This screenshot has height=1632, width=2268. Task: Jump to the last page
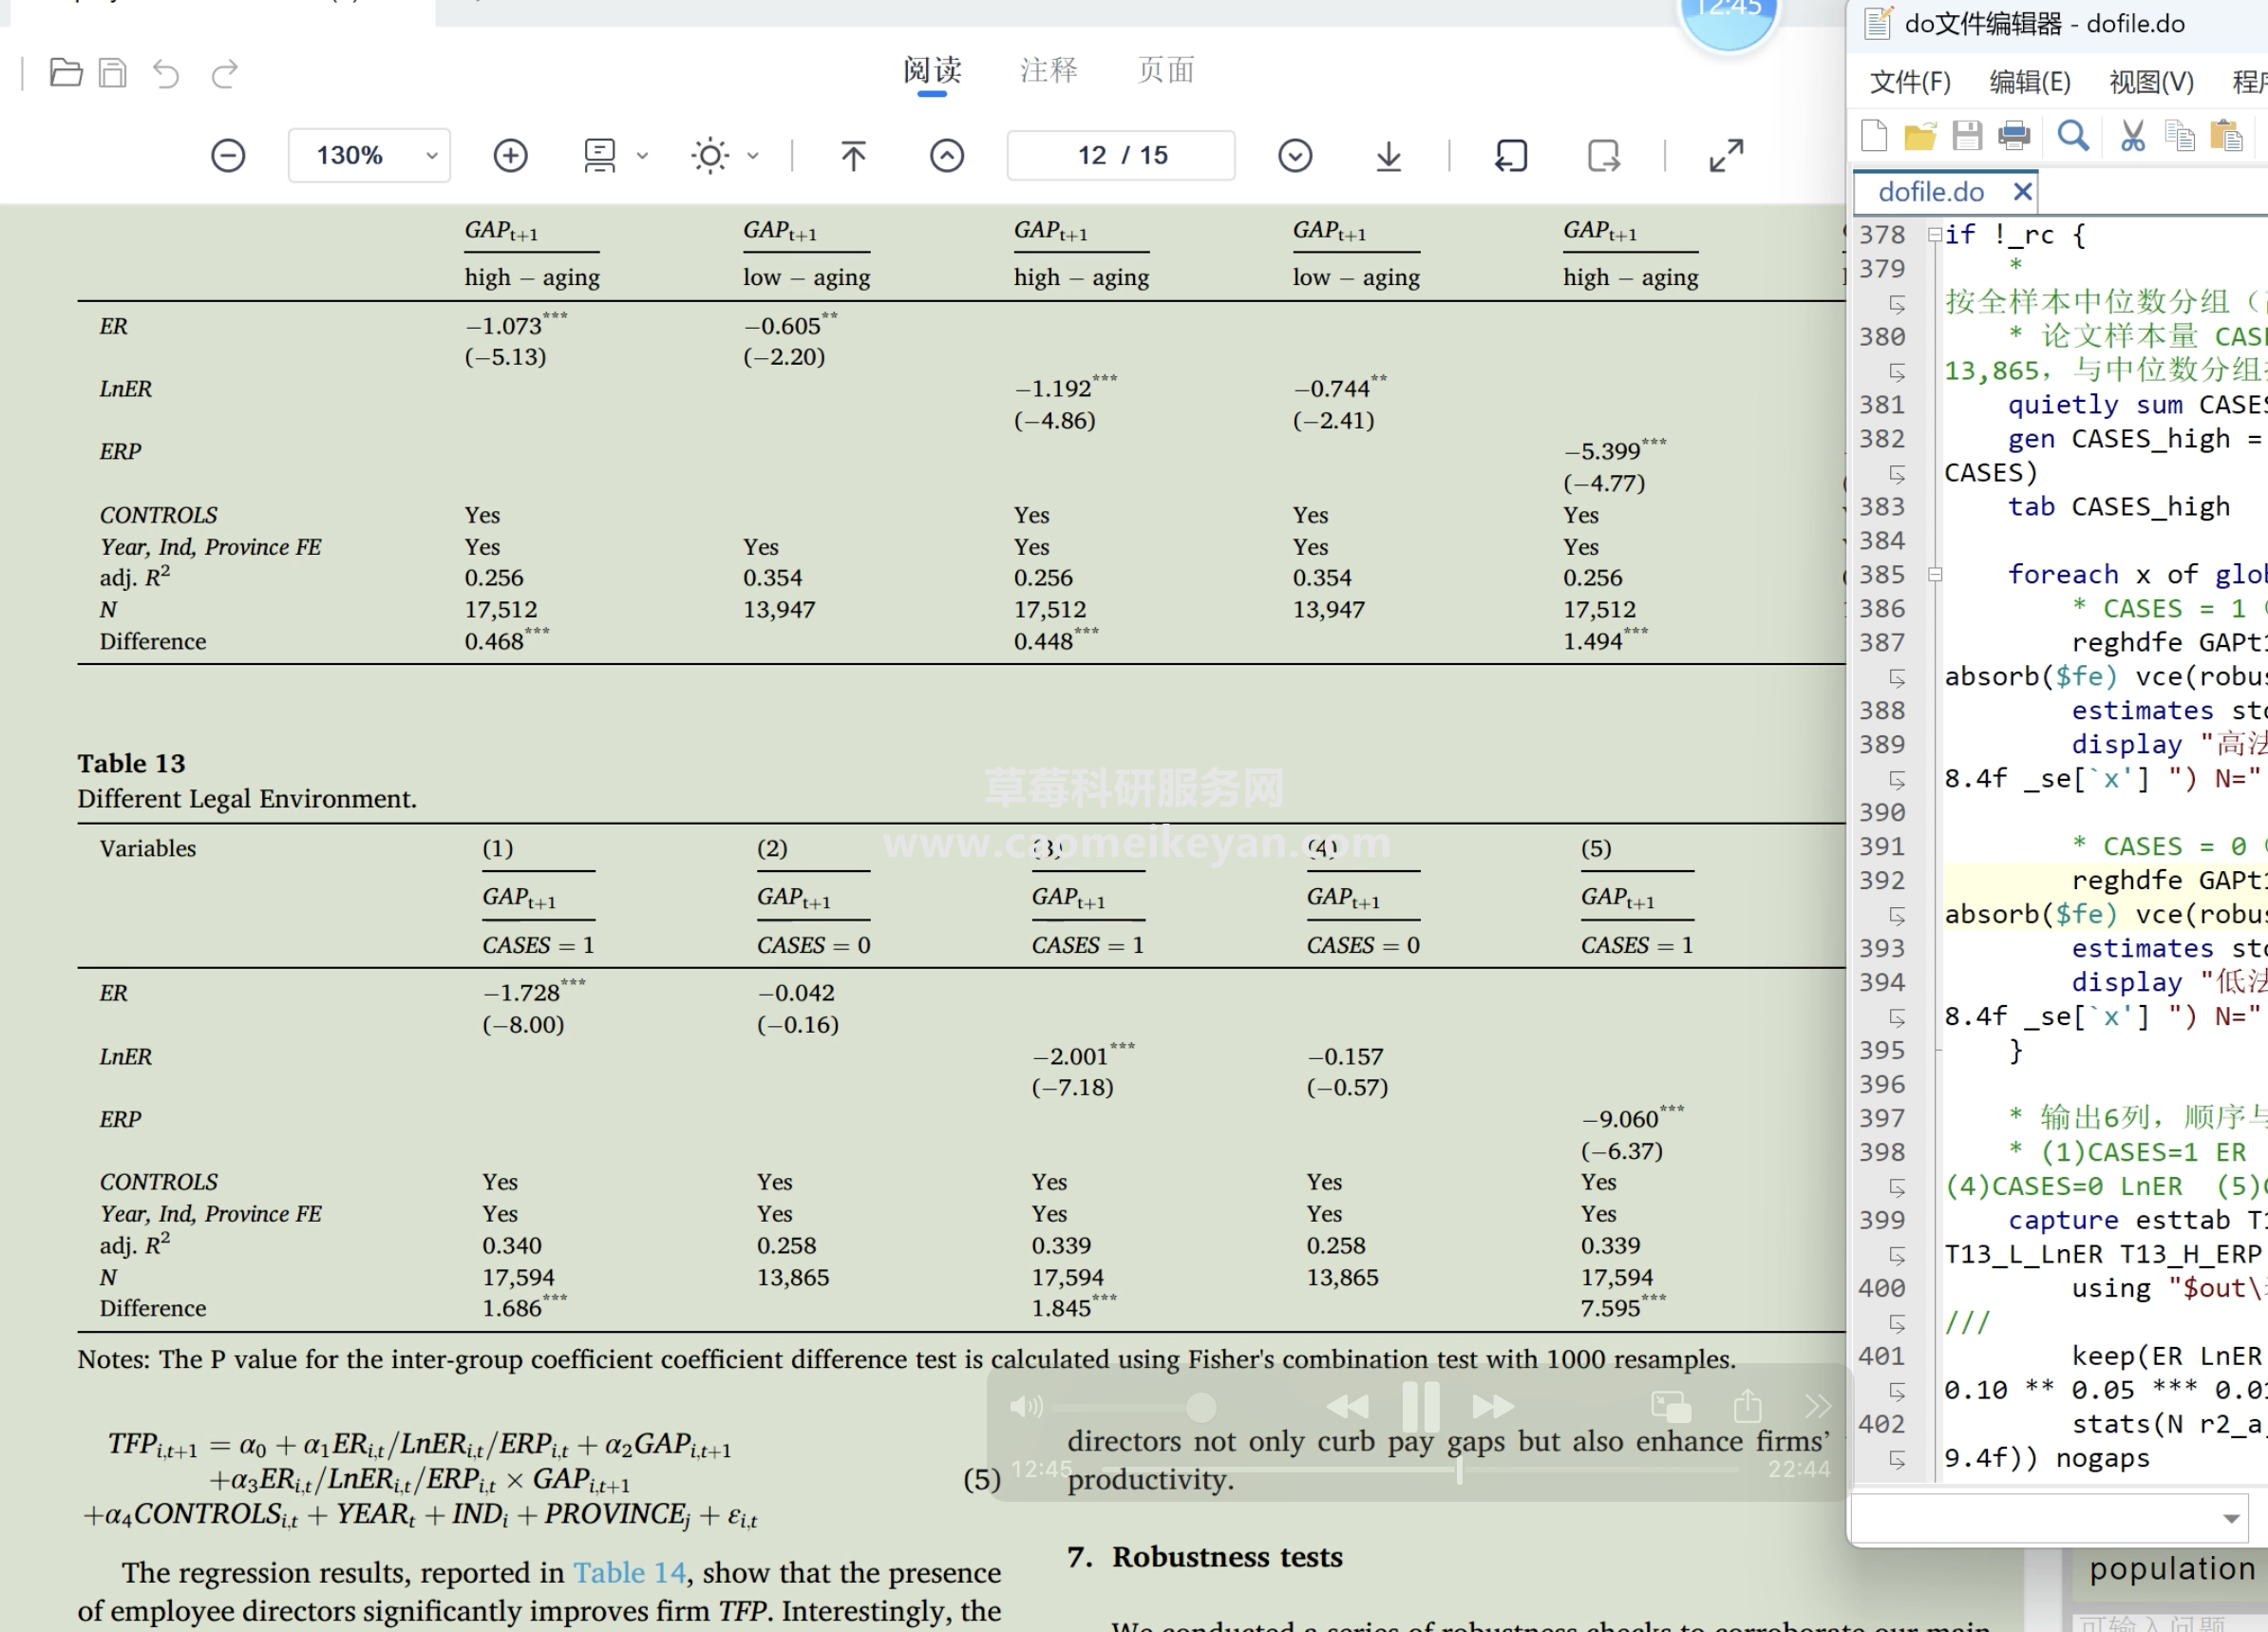[1389, 155]
